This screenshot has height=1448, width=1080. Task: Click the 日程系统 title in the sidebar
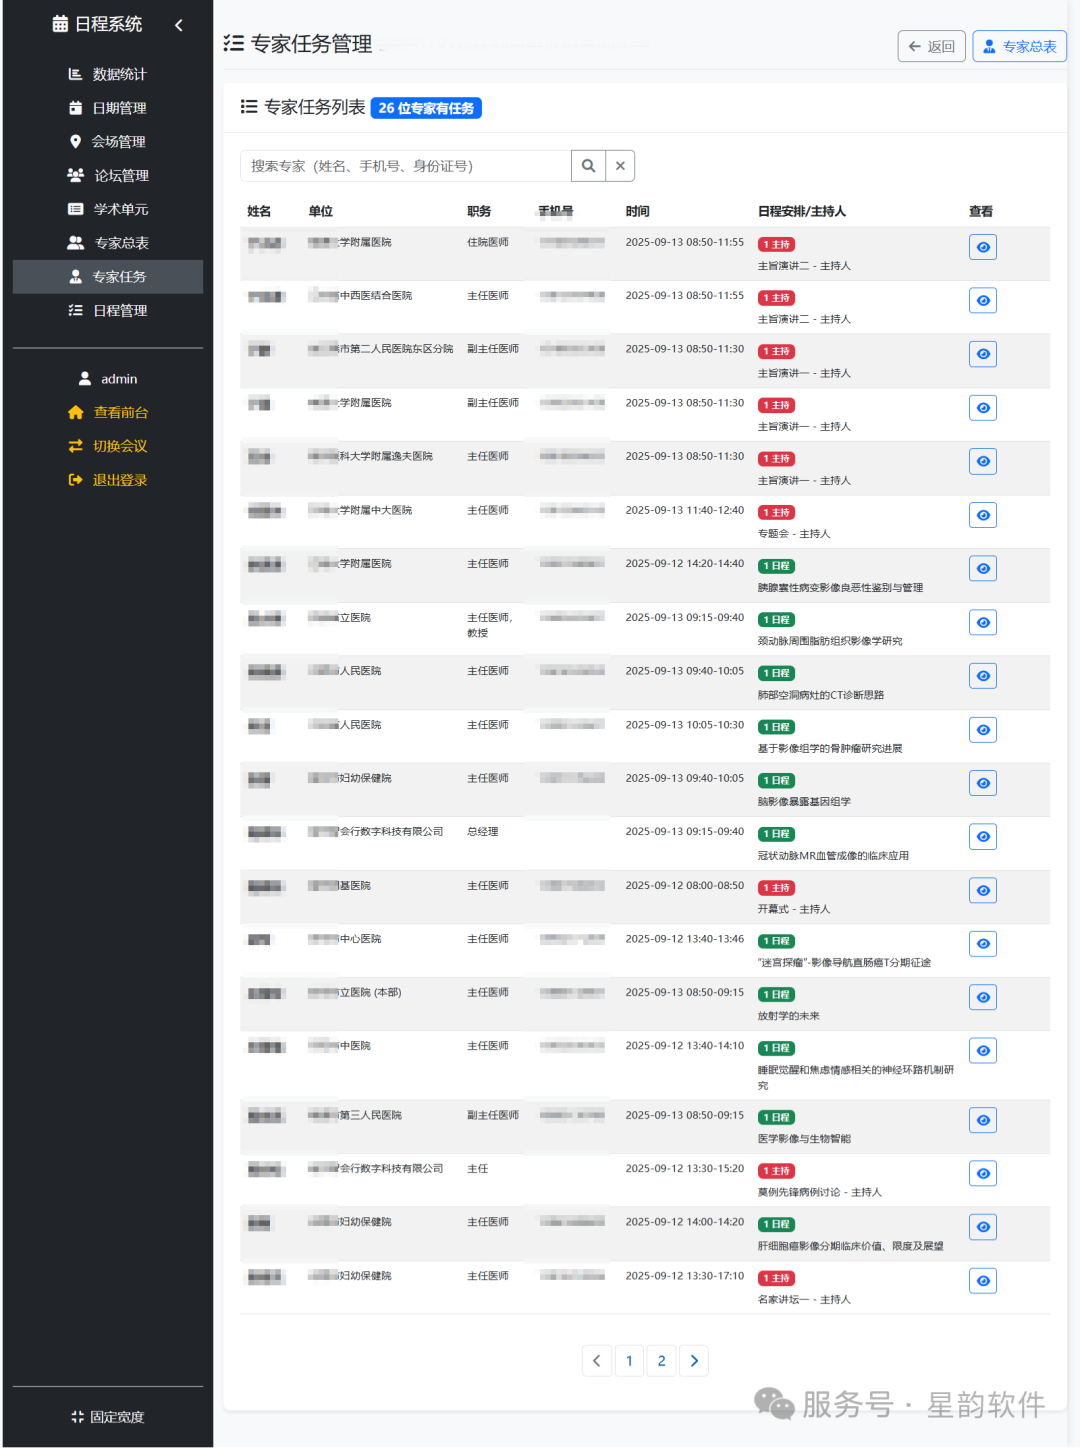click(x=97, y=24)
